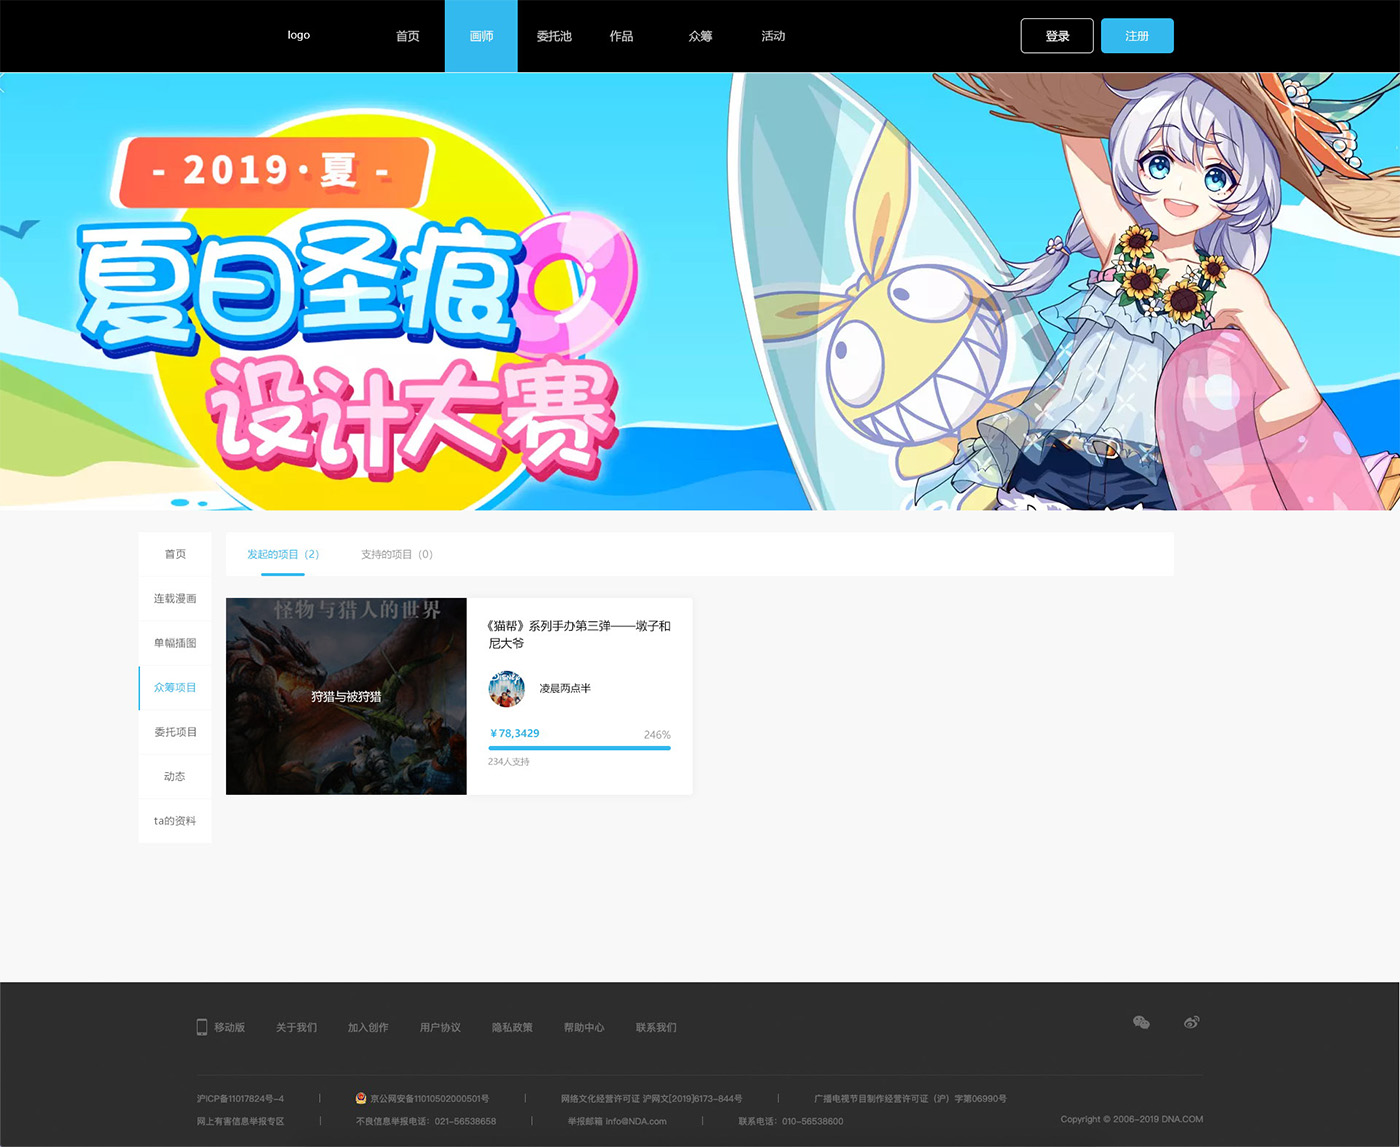
Task: Click 广播电视节目制作经营许可证 license text
Action: (910, 1098)
